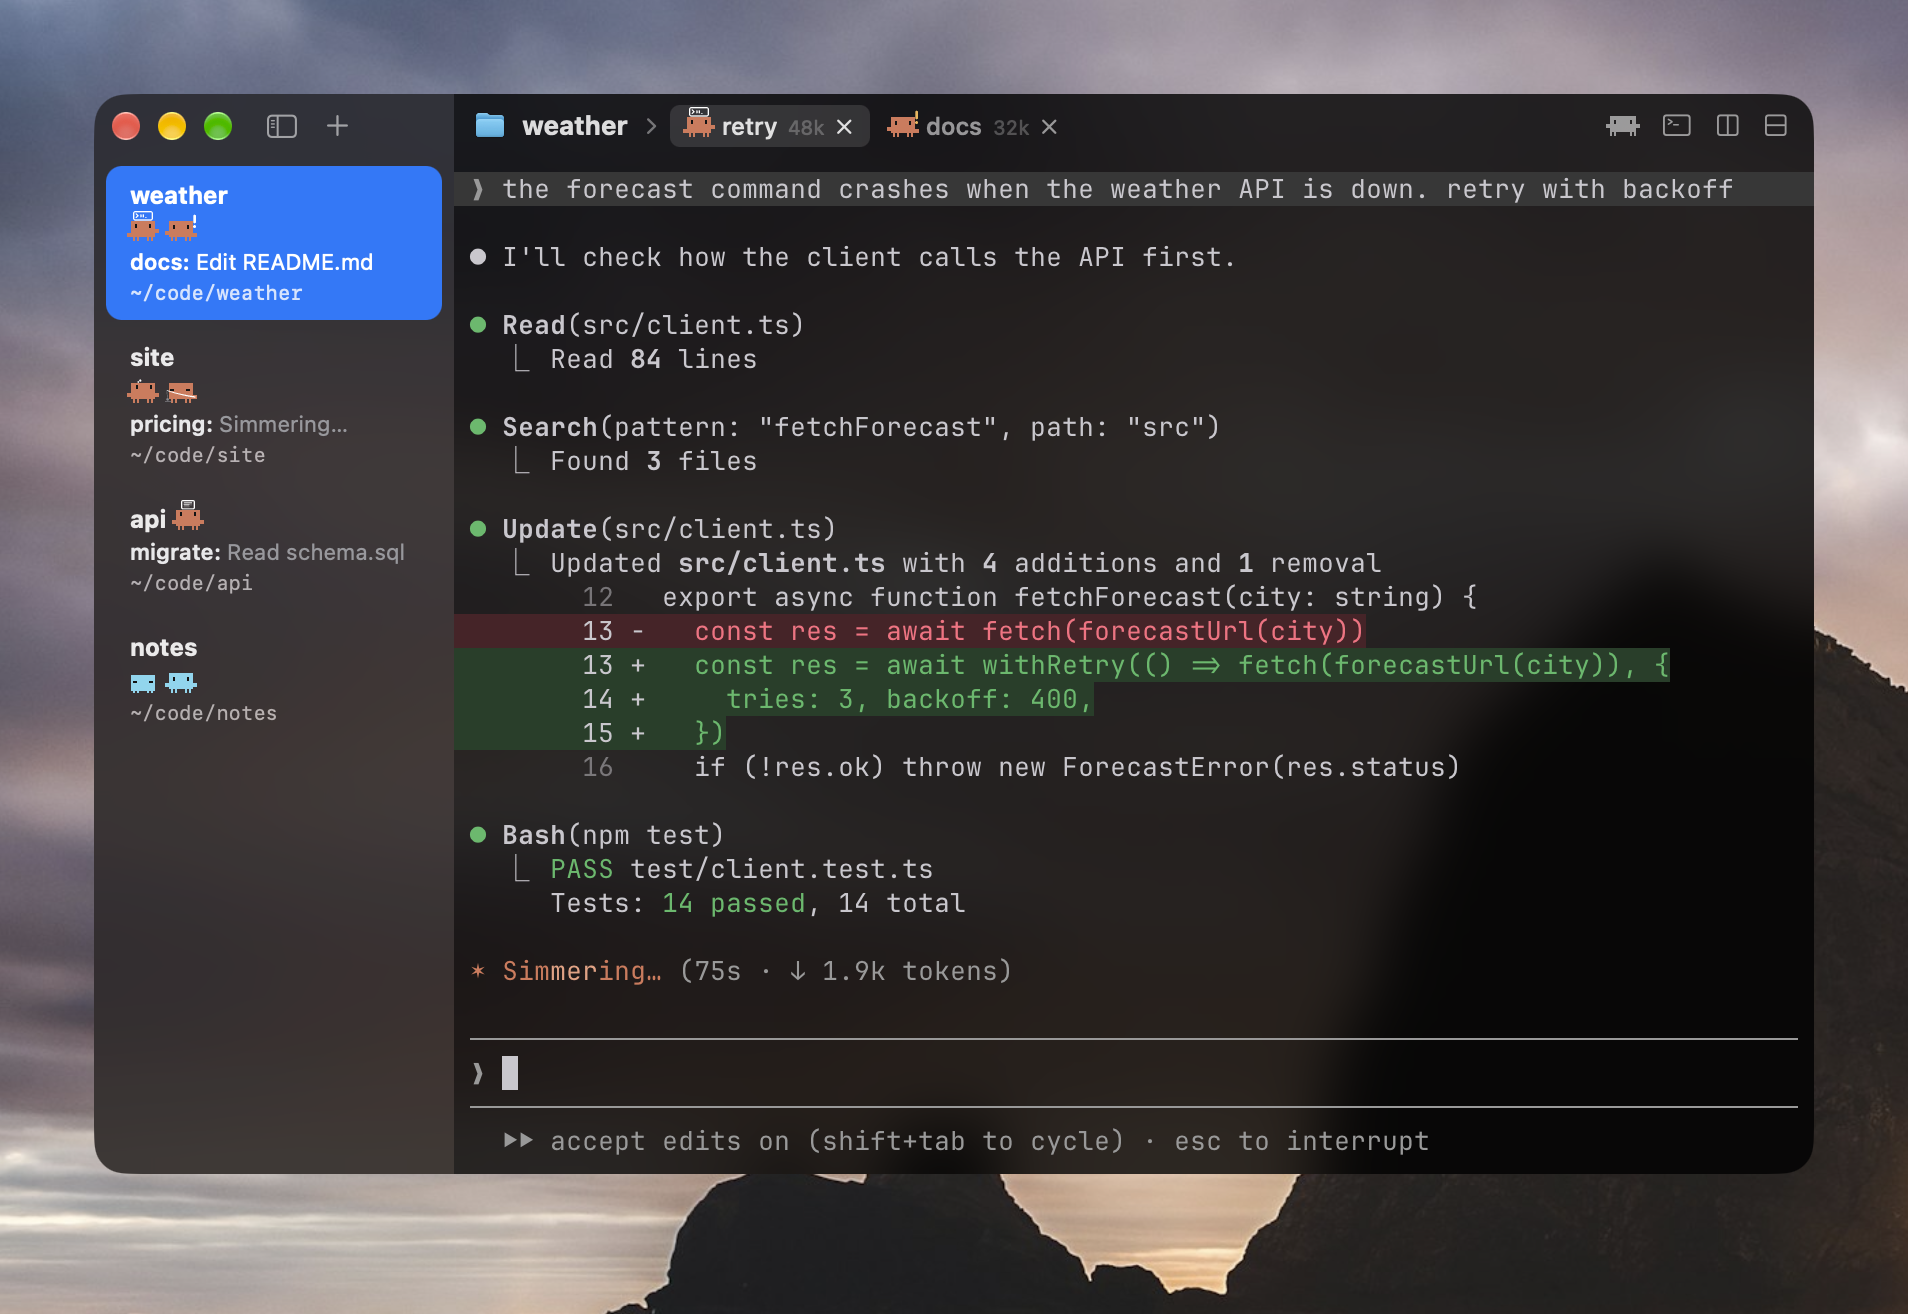Close the retry tab
The height and width of the screenshot is (1314, 1908).
coord(844,127)
